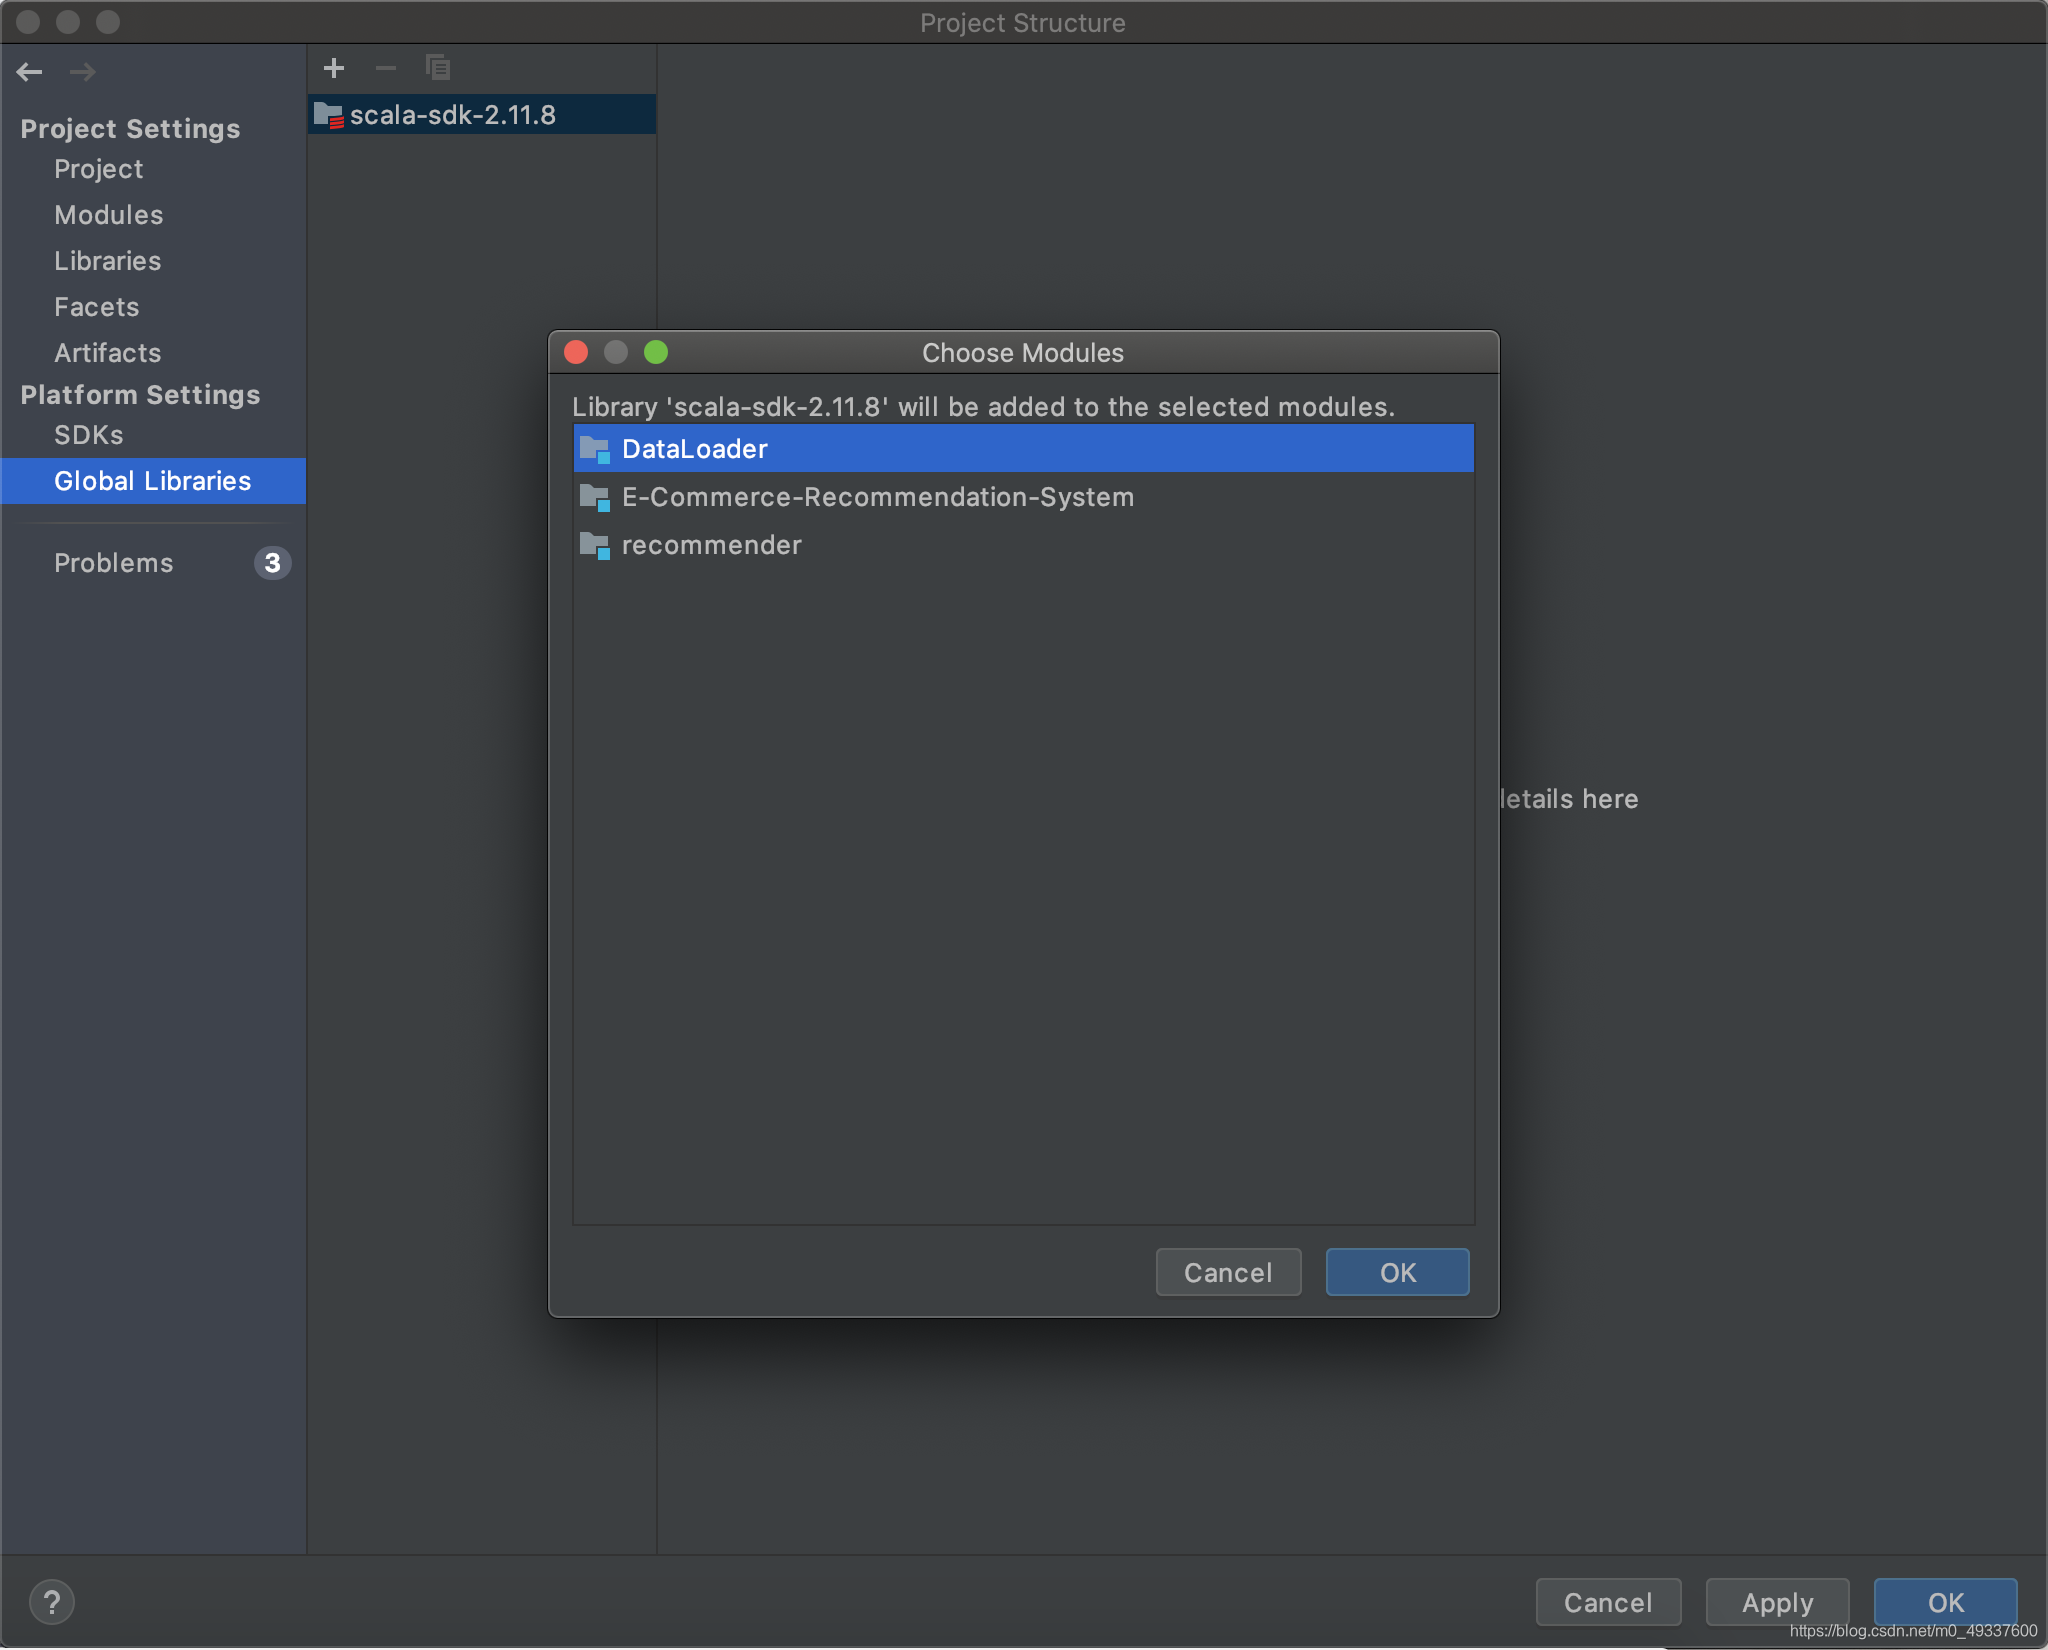
Task: Click the help question mark icon
Action: tap(54, 1601)
